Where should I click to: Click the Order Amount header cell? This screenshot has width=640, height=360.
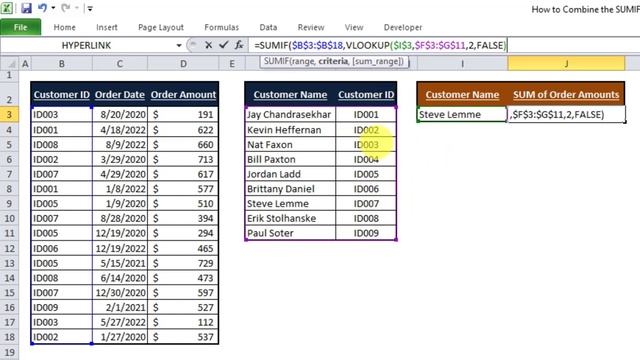183,95
